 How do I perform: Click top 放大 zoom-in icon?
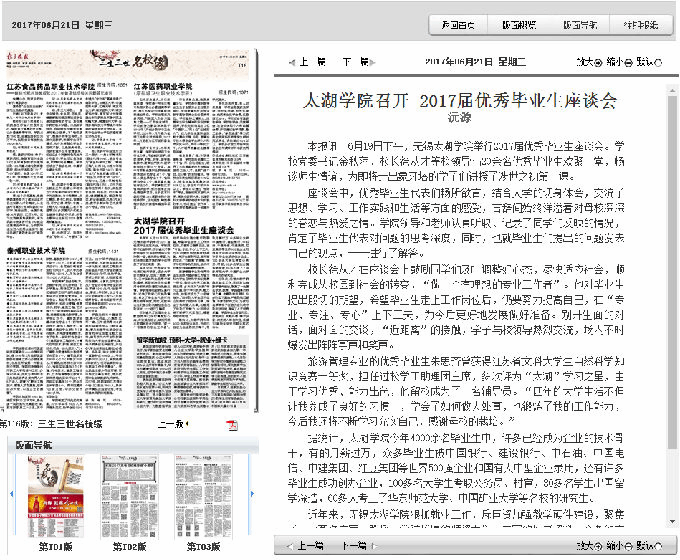pyautogui.click(x=598, y=61)
